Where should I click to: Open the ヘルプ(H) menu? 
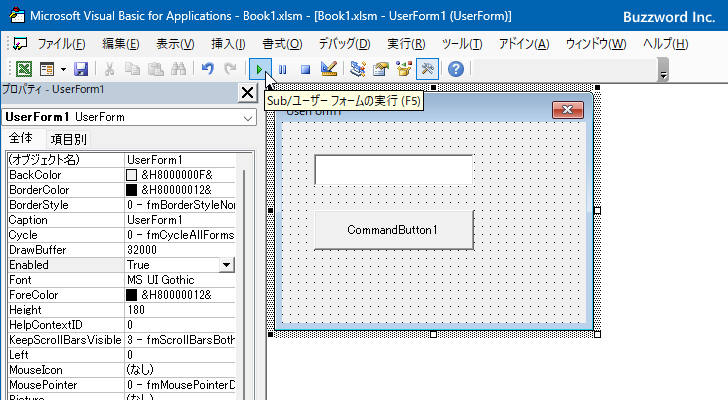point(665,44)
